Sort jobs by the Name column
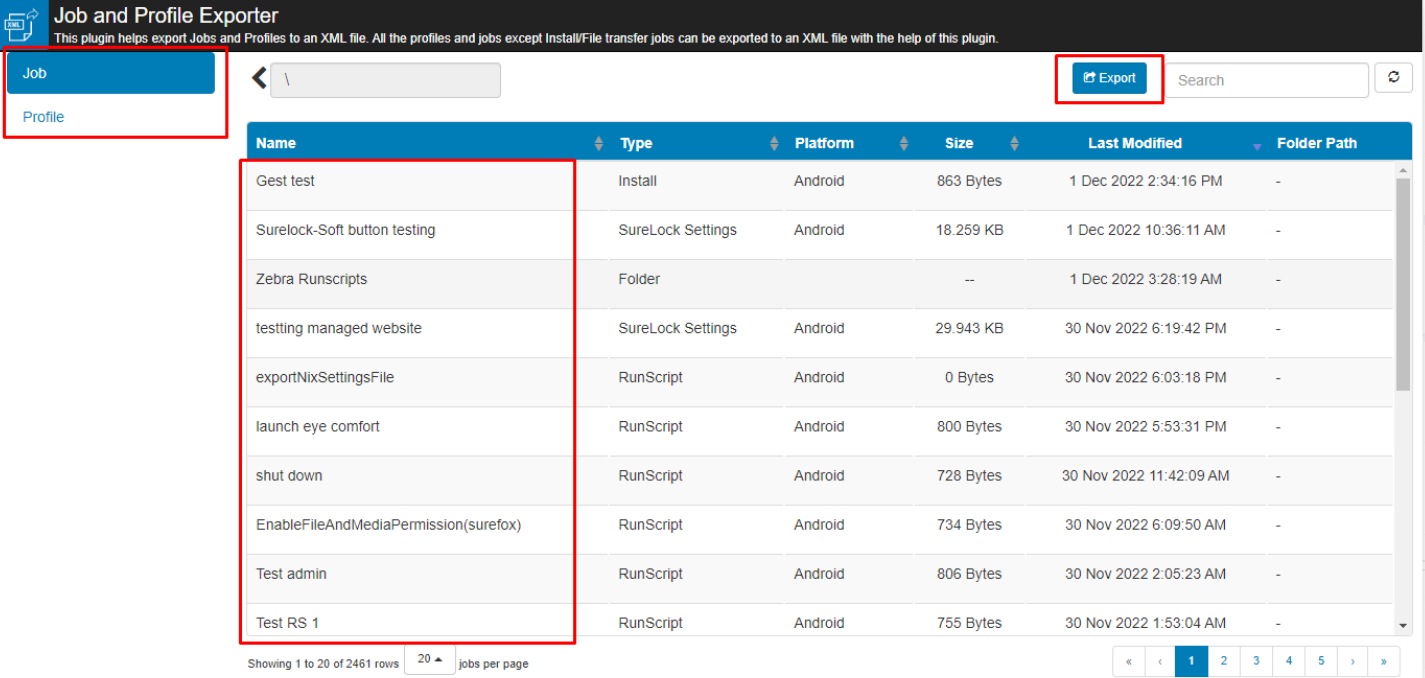 coord(597,142)
